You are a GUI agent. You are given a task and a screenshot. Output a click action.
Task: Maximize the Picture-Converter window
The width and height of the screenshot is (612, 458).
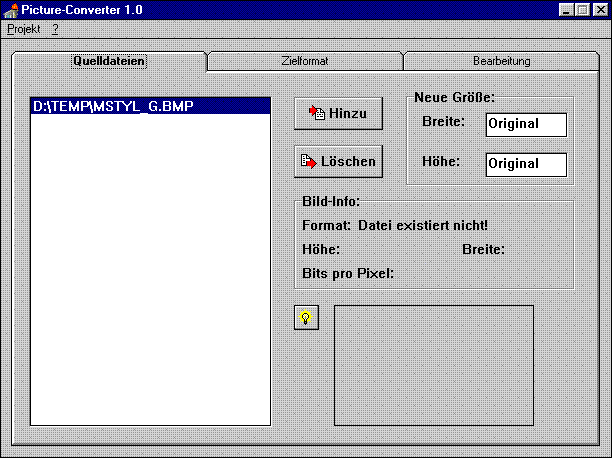coord(582,10)
